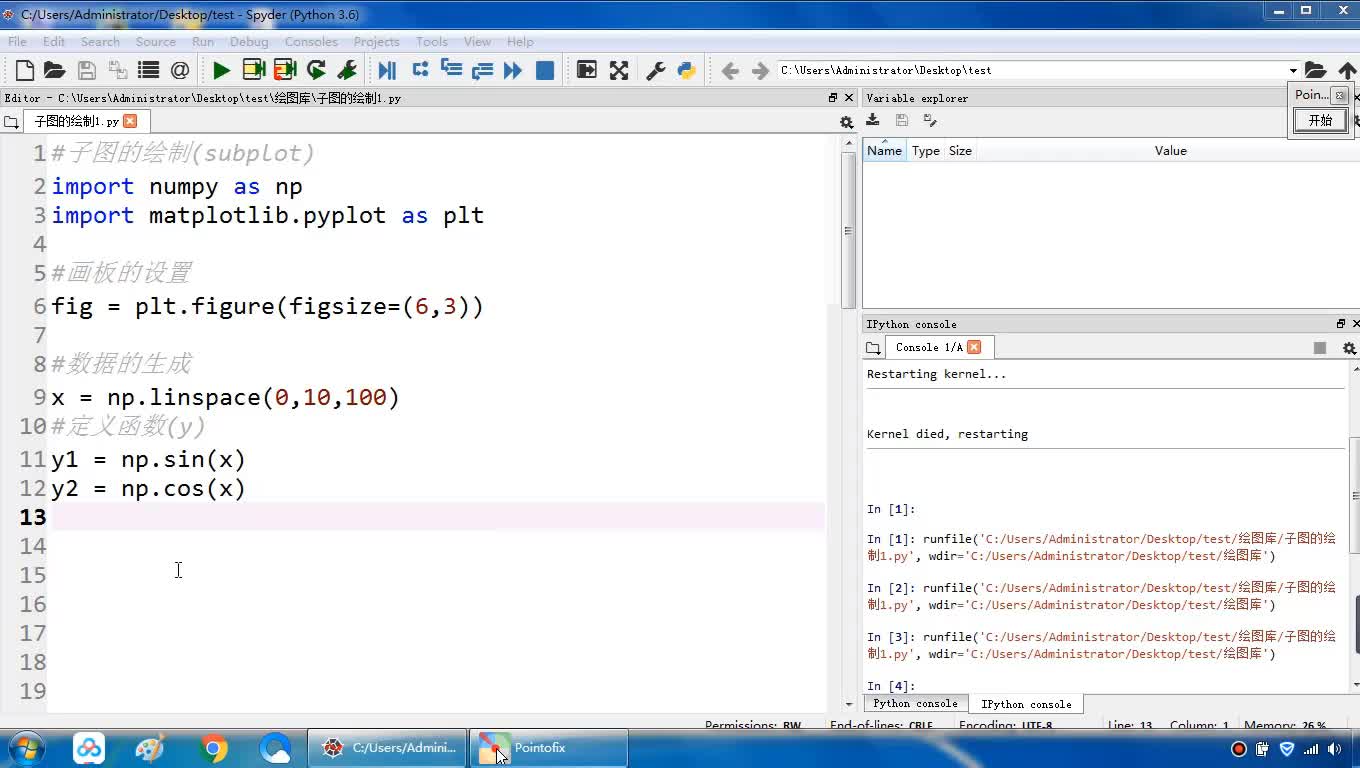The image size is (1360, 768).
Task: Create a new file in Spyder
Action: [x=25, y=70]
